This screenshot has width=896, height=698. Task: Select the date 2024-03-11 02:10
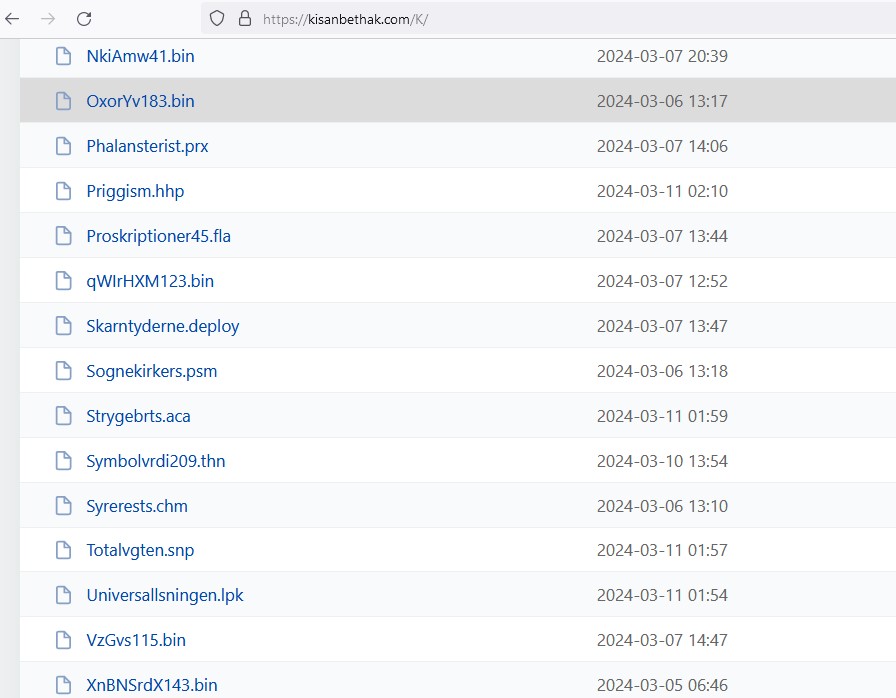click(662, 191)
